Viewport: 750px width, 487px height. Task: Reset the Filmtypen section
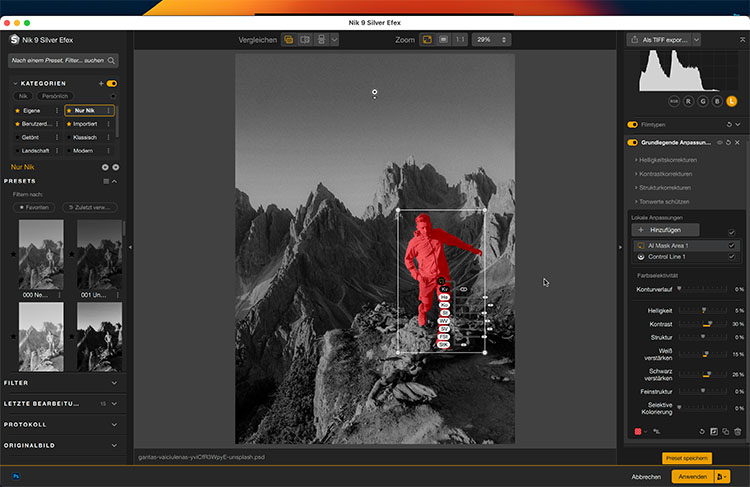tap(727, 125)
